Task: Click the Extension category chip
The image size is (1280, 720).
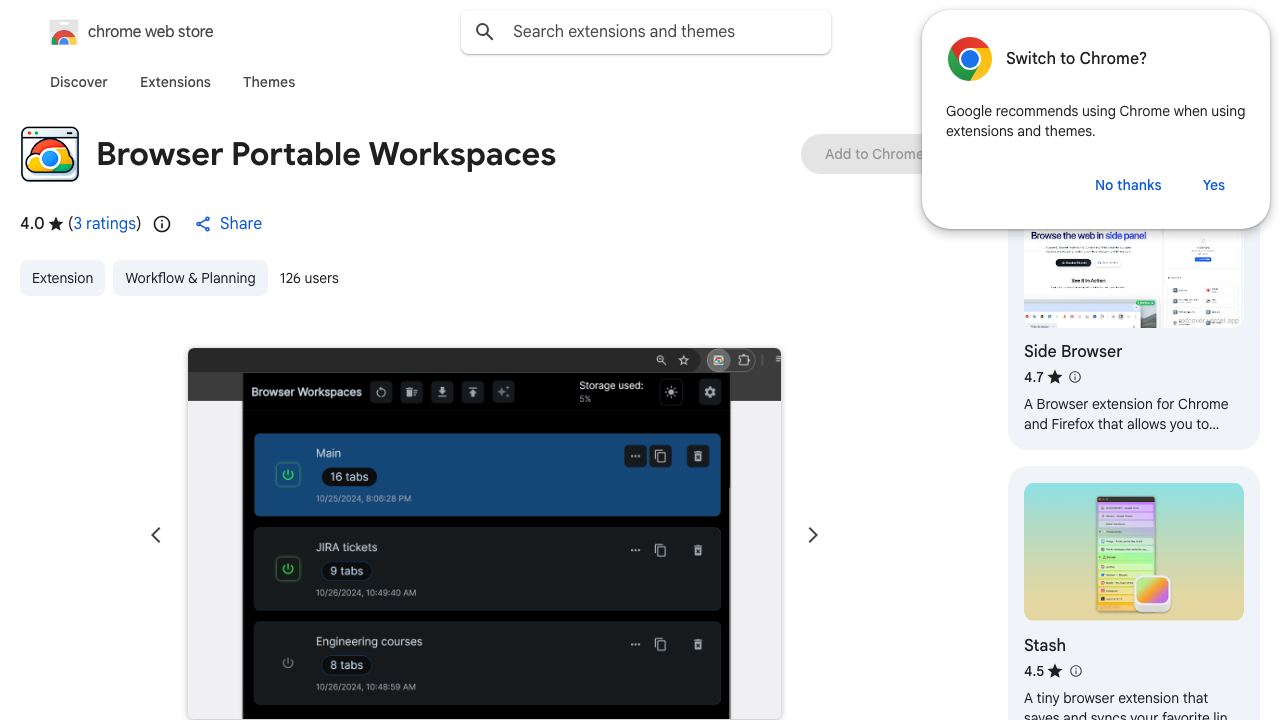Action: (62, 278)
